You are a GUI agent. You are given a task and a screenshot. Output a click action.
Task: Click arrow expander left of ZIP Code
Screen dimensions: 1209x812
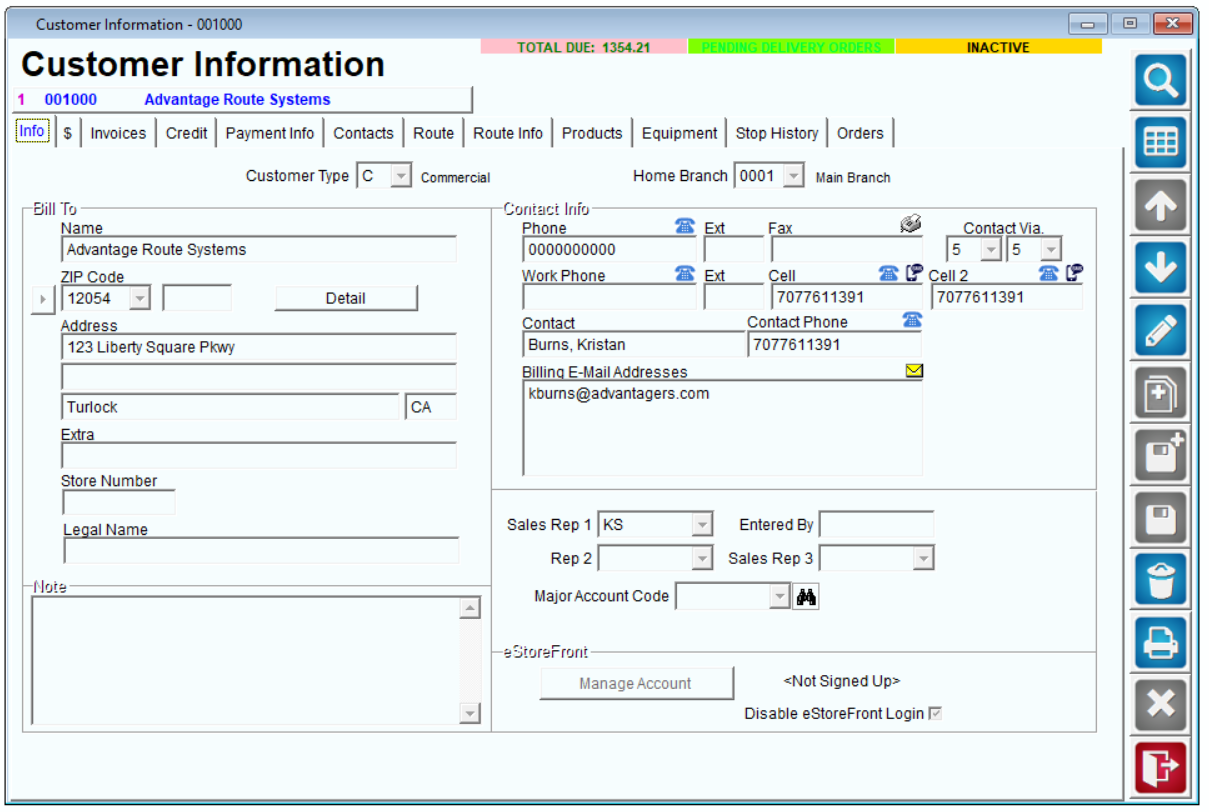pyautogui.click(x=43, y=299)
